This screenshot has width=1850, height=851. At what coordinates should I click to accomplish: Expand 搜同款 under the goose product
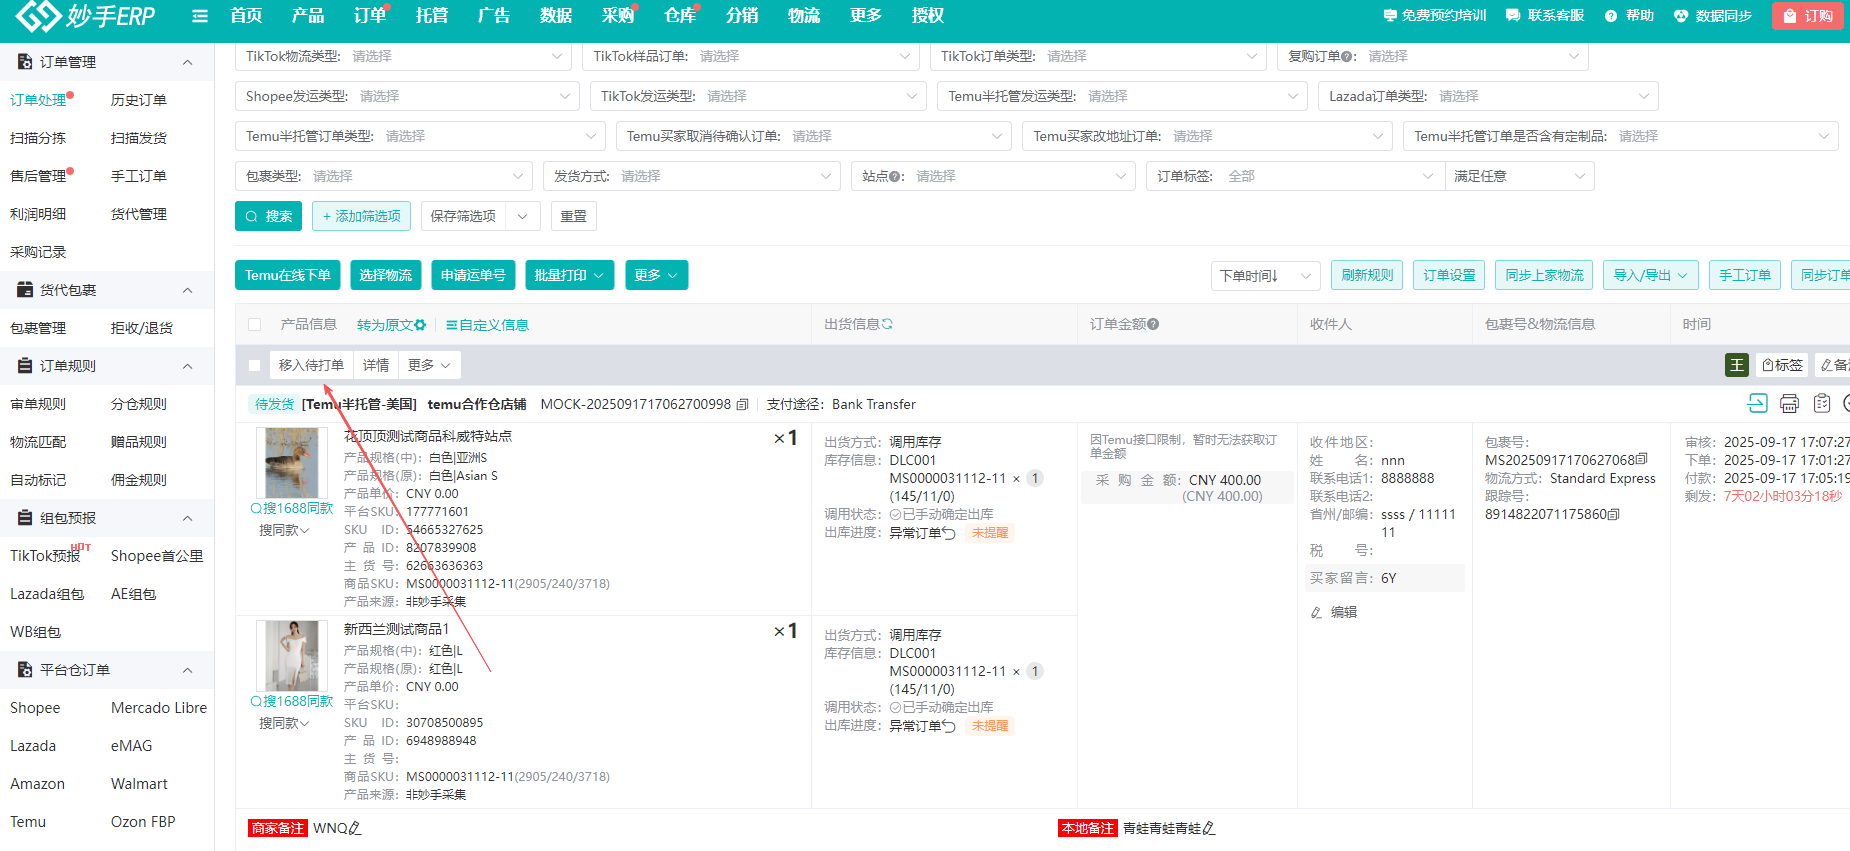coord(284,530)
